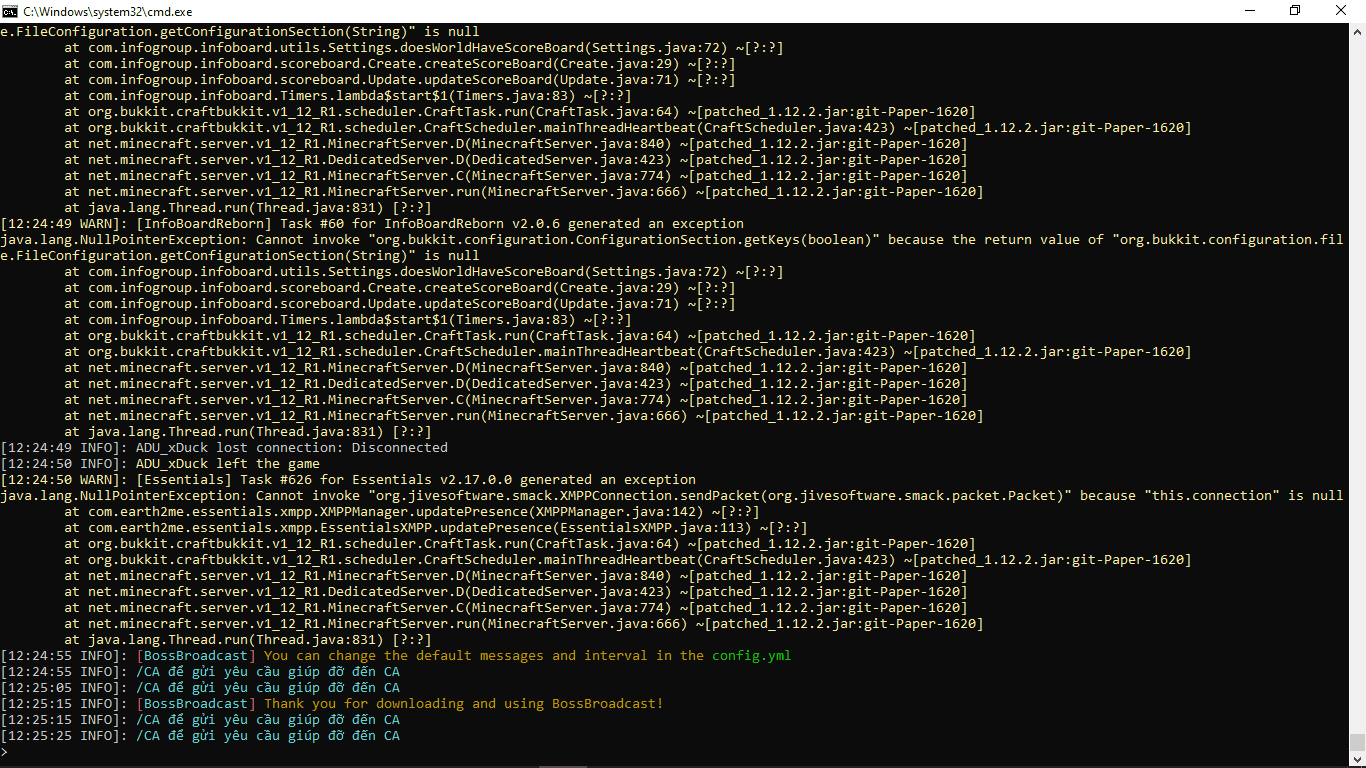Image resolution: width=1366 pixels, height=768 pixels.
Task: Restore down the cmd.exe window
Action: click(x=1295, y=11)
